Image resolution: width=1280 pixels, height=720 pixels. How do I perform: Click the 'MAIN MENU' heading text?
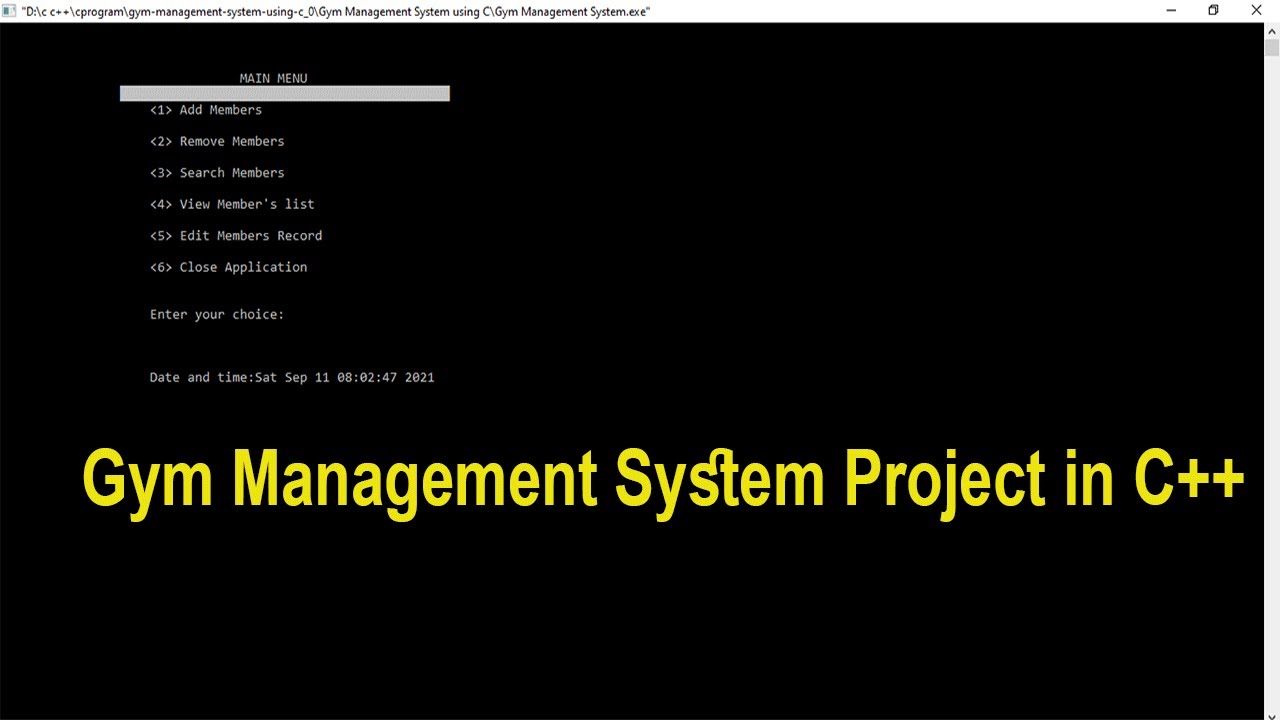[273, 78]
